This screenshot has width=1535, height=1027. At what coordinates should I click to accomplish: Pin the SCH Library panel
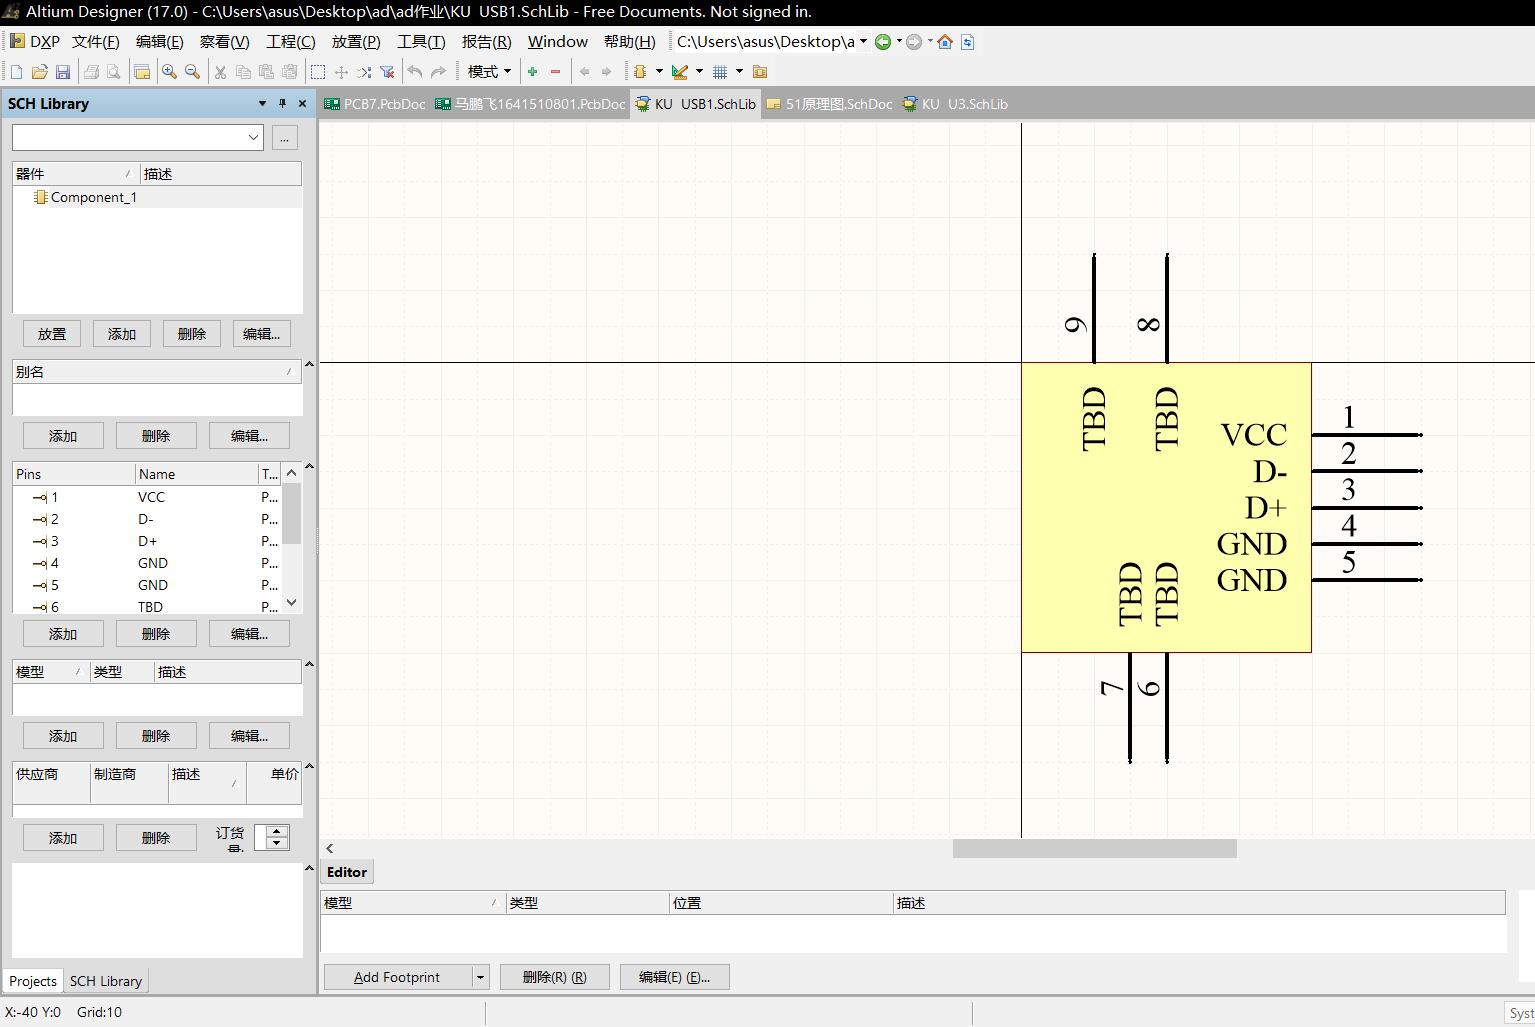click(282, 103)
